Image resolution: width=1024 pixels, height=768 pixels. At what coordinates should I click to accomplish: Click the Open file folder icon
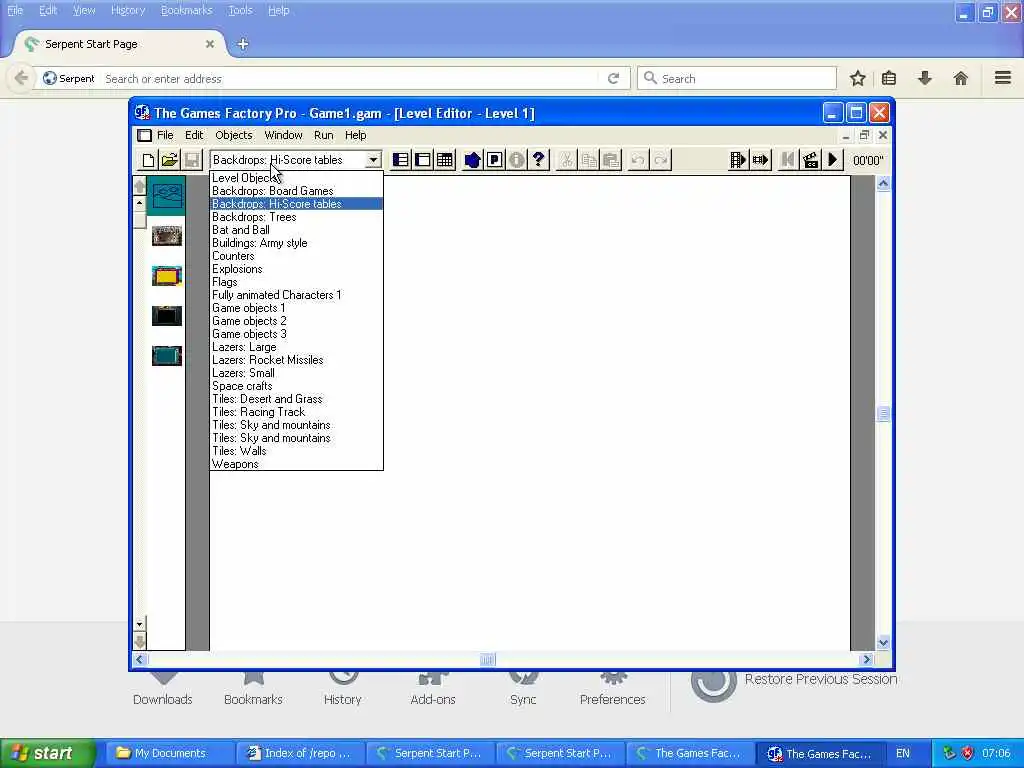click(x=170, y=160)
